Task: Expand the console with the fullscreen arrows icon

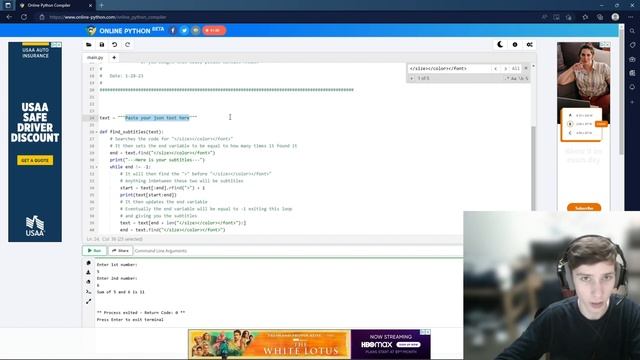Action: (x=89, y=301)
